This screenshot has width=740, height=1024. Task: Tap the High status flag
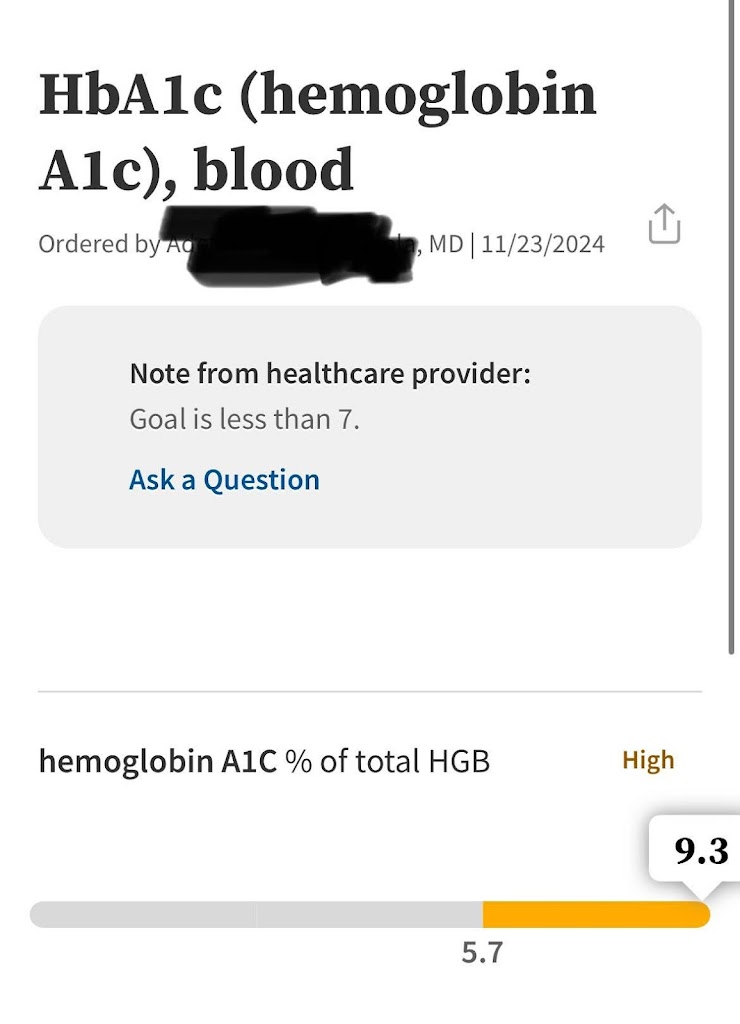tap(648, 761)
